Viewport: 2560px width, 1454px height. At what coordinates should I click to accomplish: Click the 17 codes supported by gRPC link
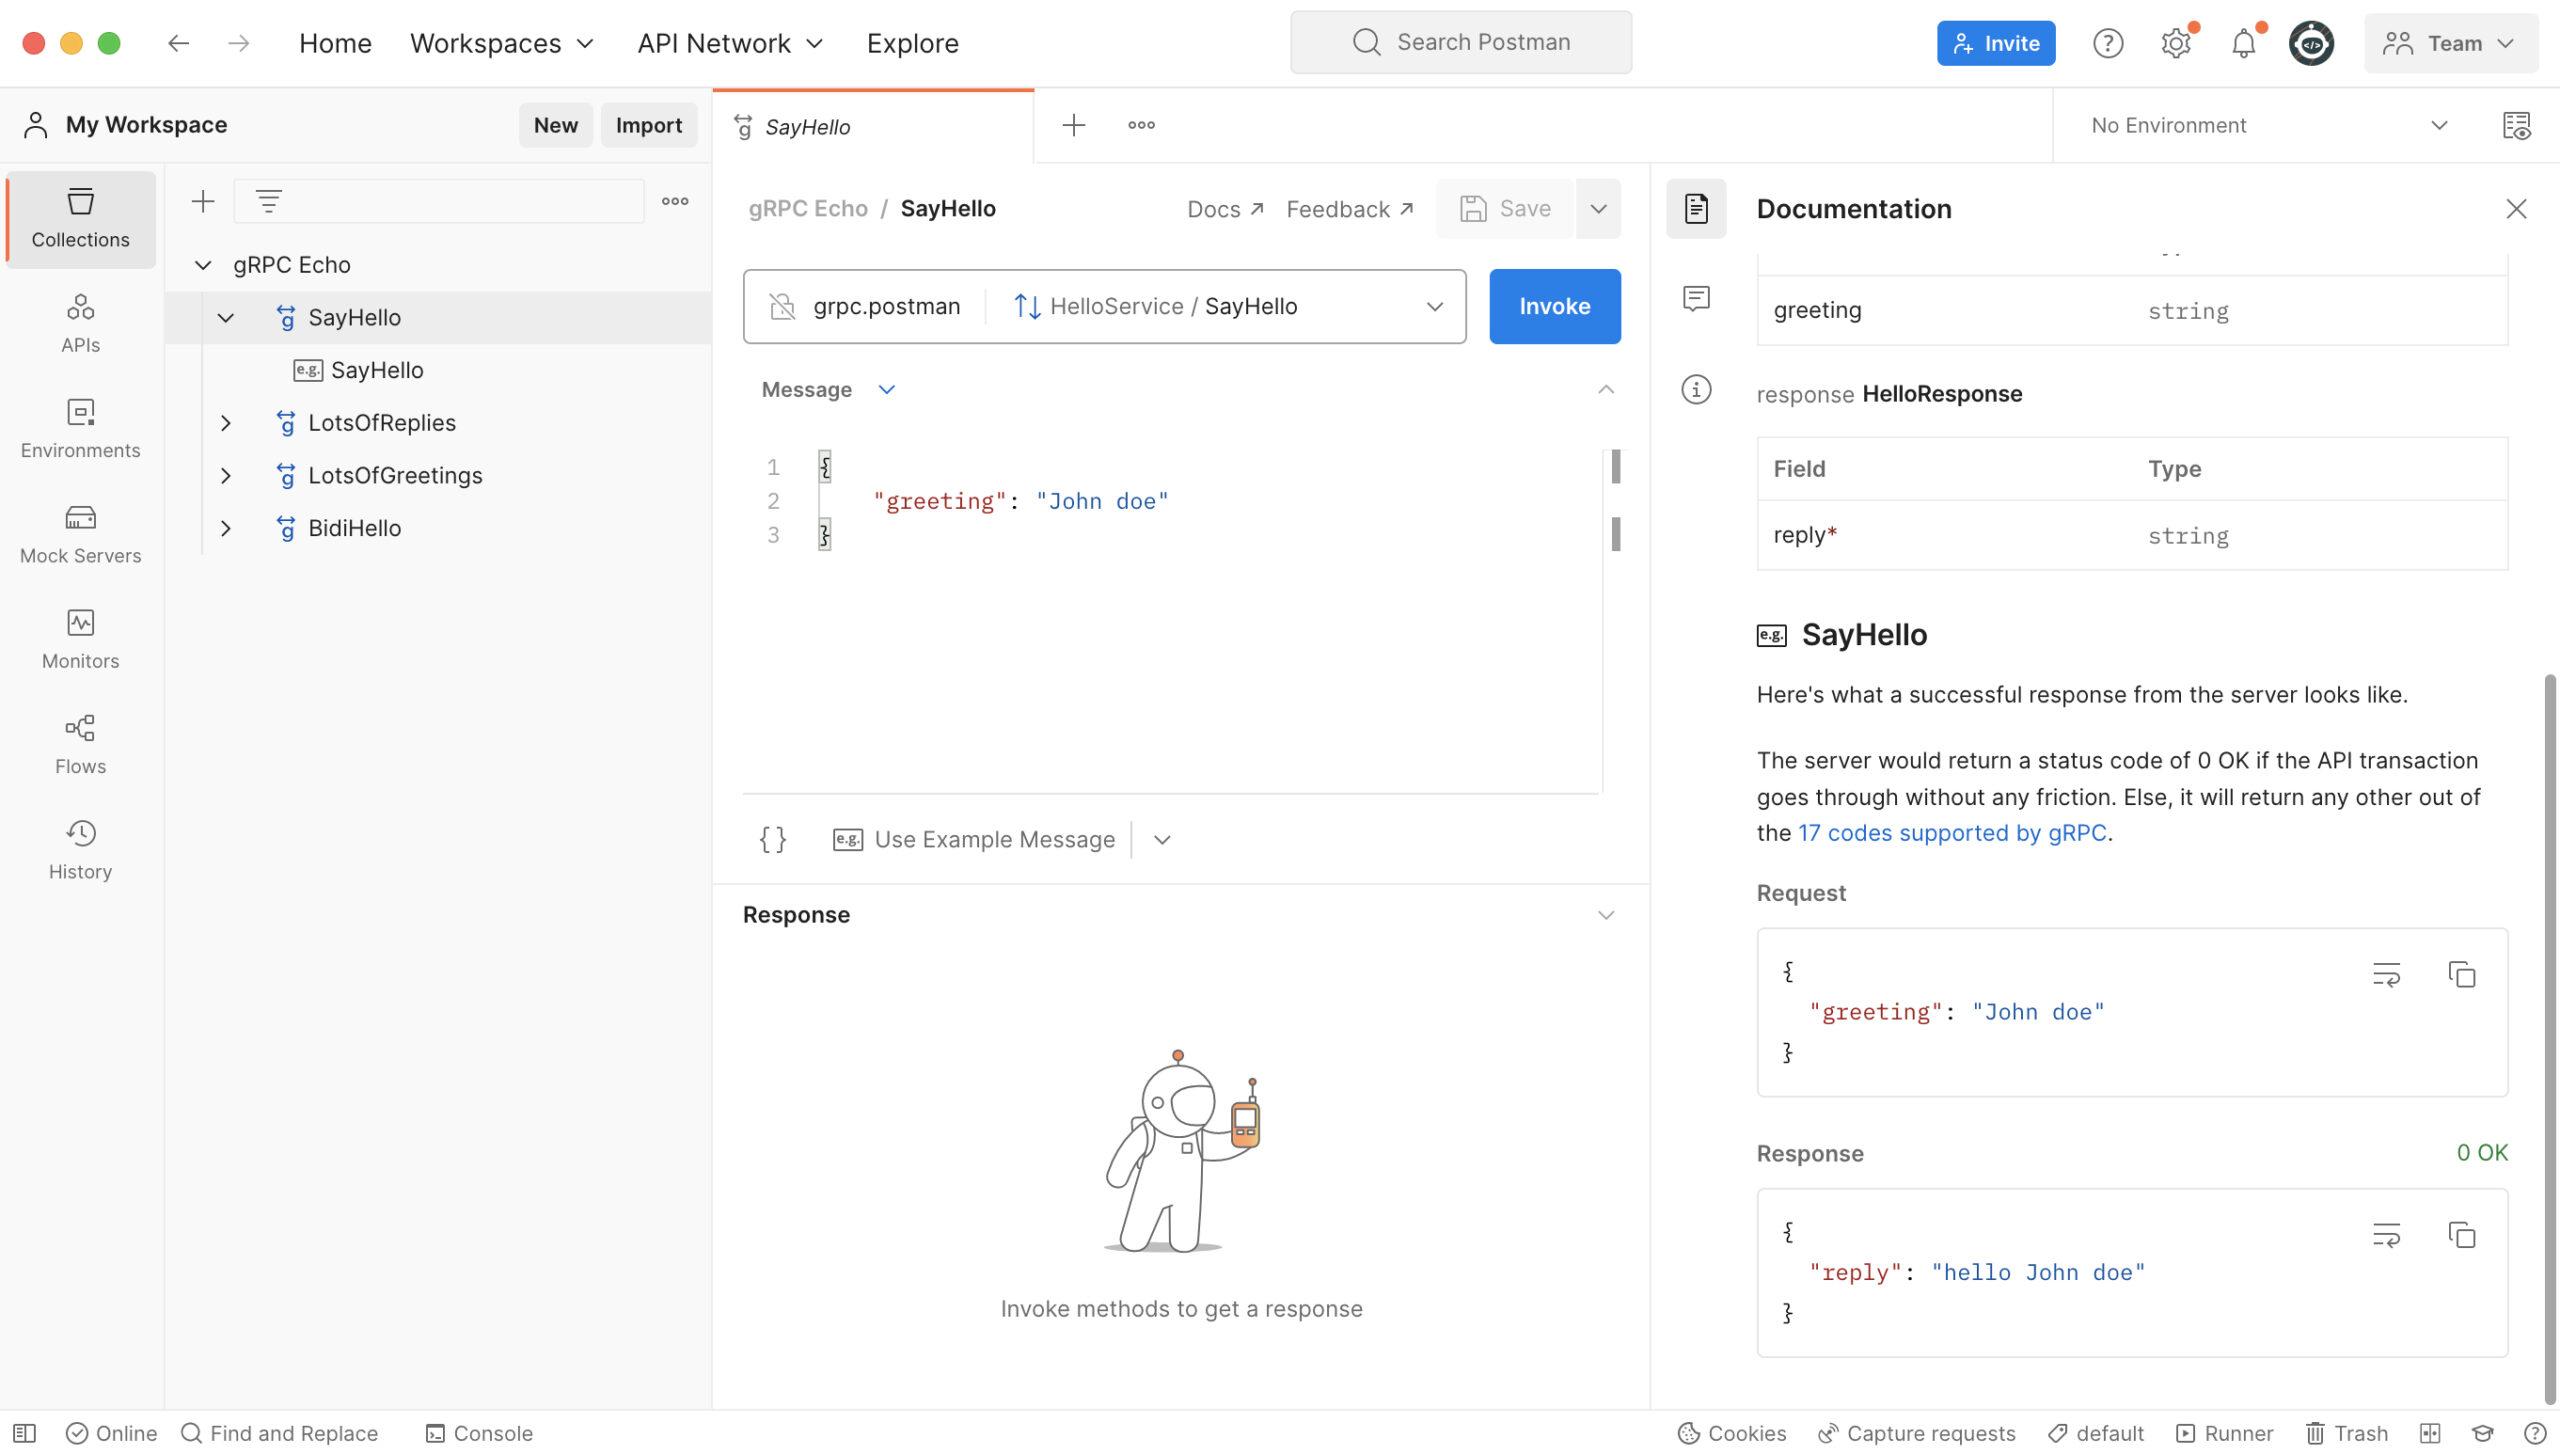[1950, 832]
